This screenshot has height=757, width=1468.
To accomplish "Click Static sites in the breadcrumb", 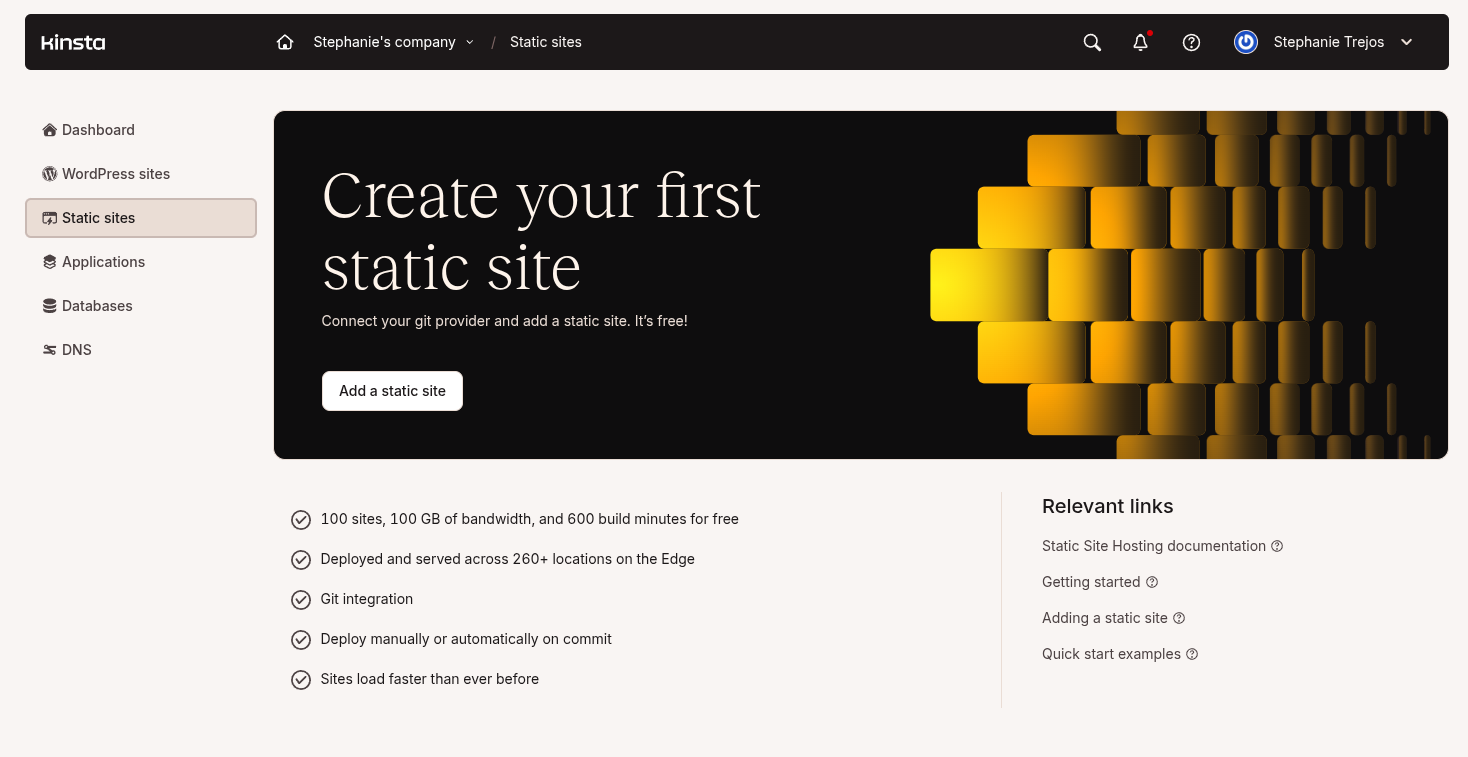I will click(x=545, y=42).
